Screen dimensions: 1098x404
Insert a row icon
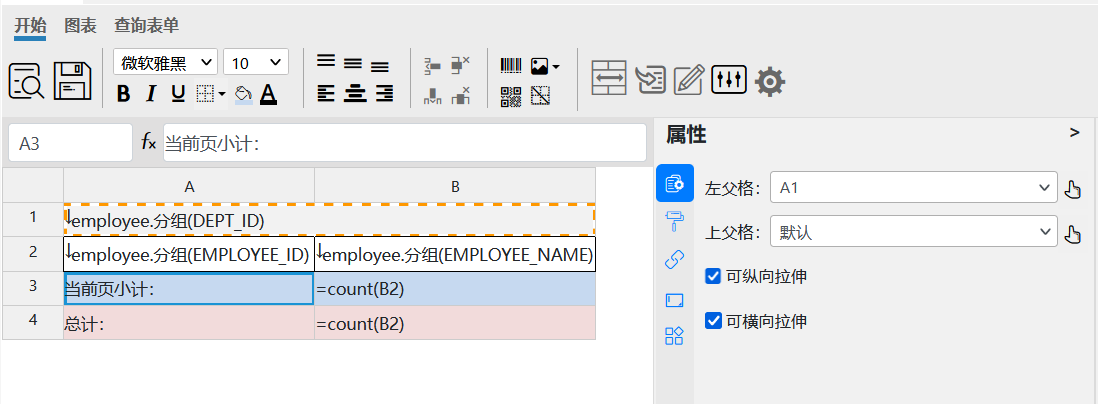click(x=433, y=66)
